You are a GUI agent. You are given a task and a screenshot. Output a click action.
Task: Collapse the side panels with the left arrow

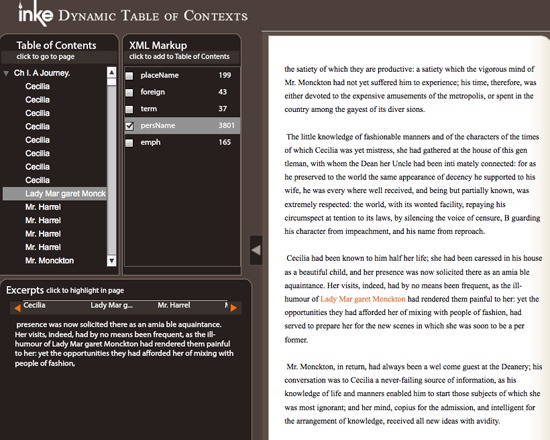pyautogui.click(x=256, y=250)
